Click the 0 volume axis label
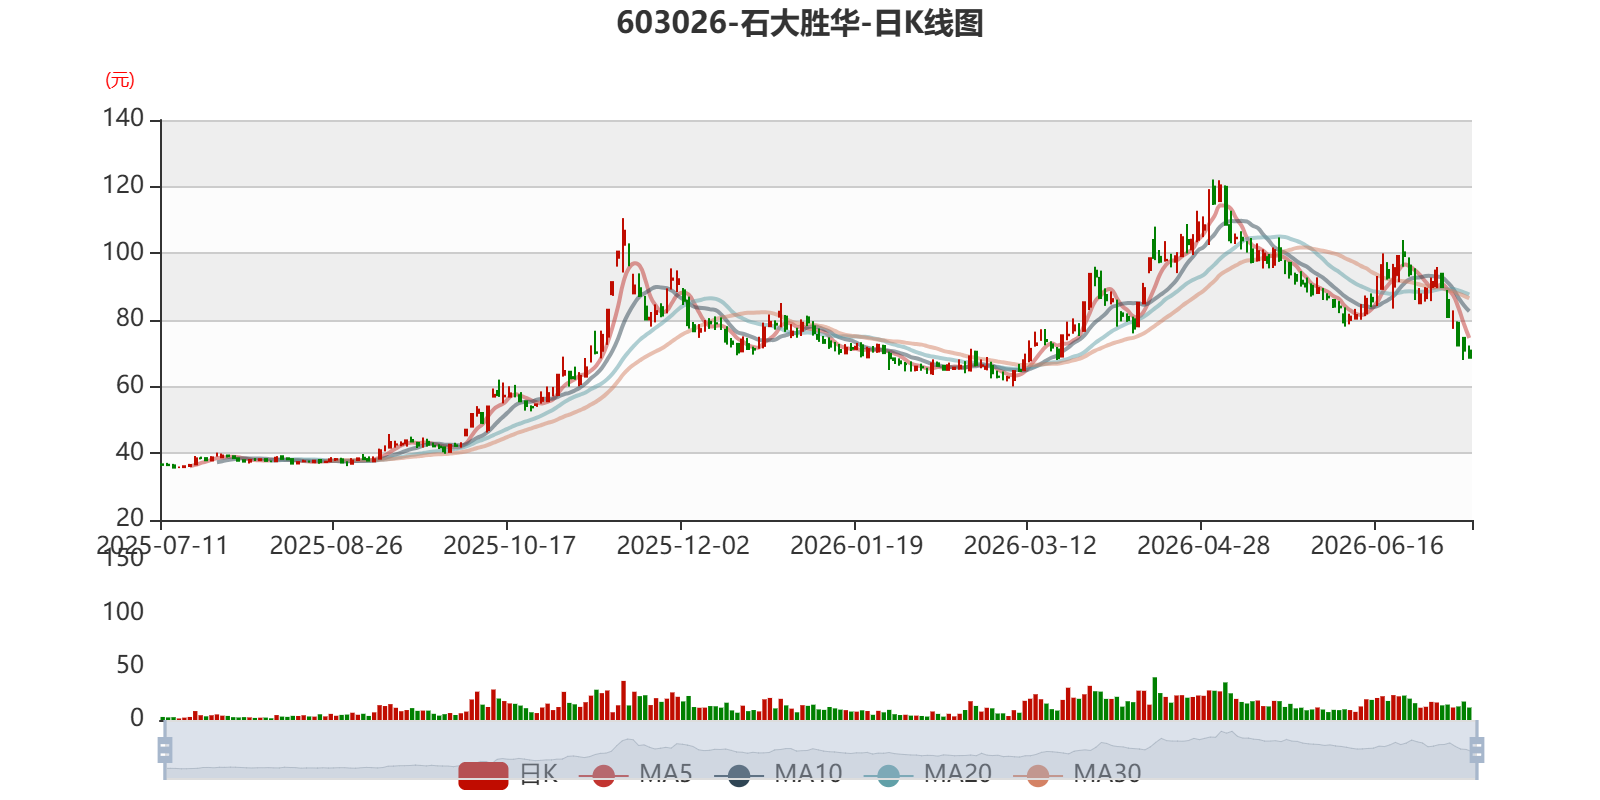The image size is (1600, 800). click(137, 718)
